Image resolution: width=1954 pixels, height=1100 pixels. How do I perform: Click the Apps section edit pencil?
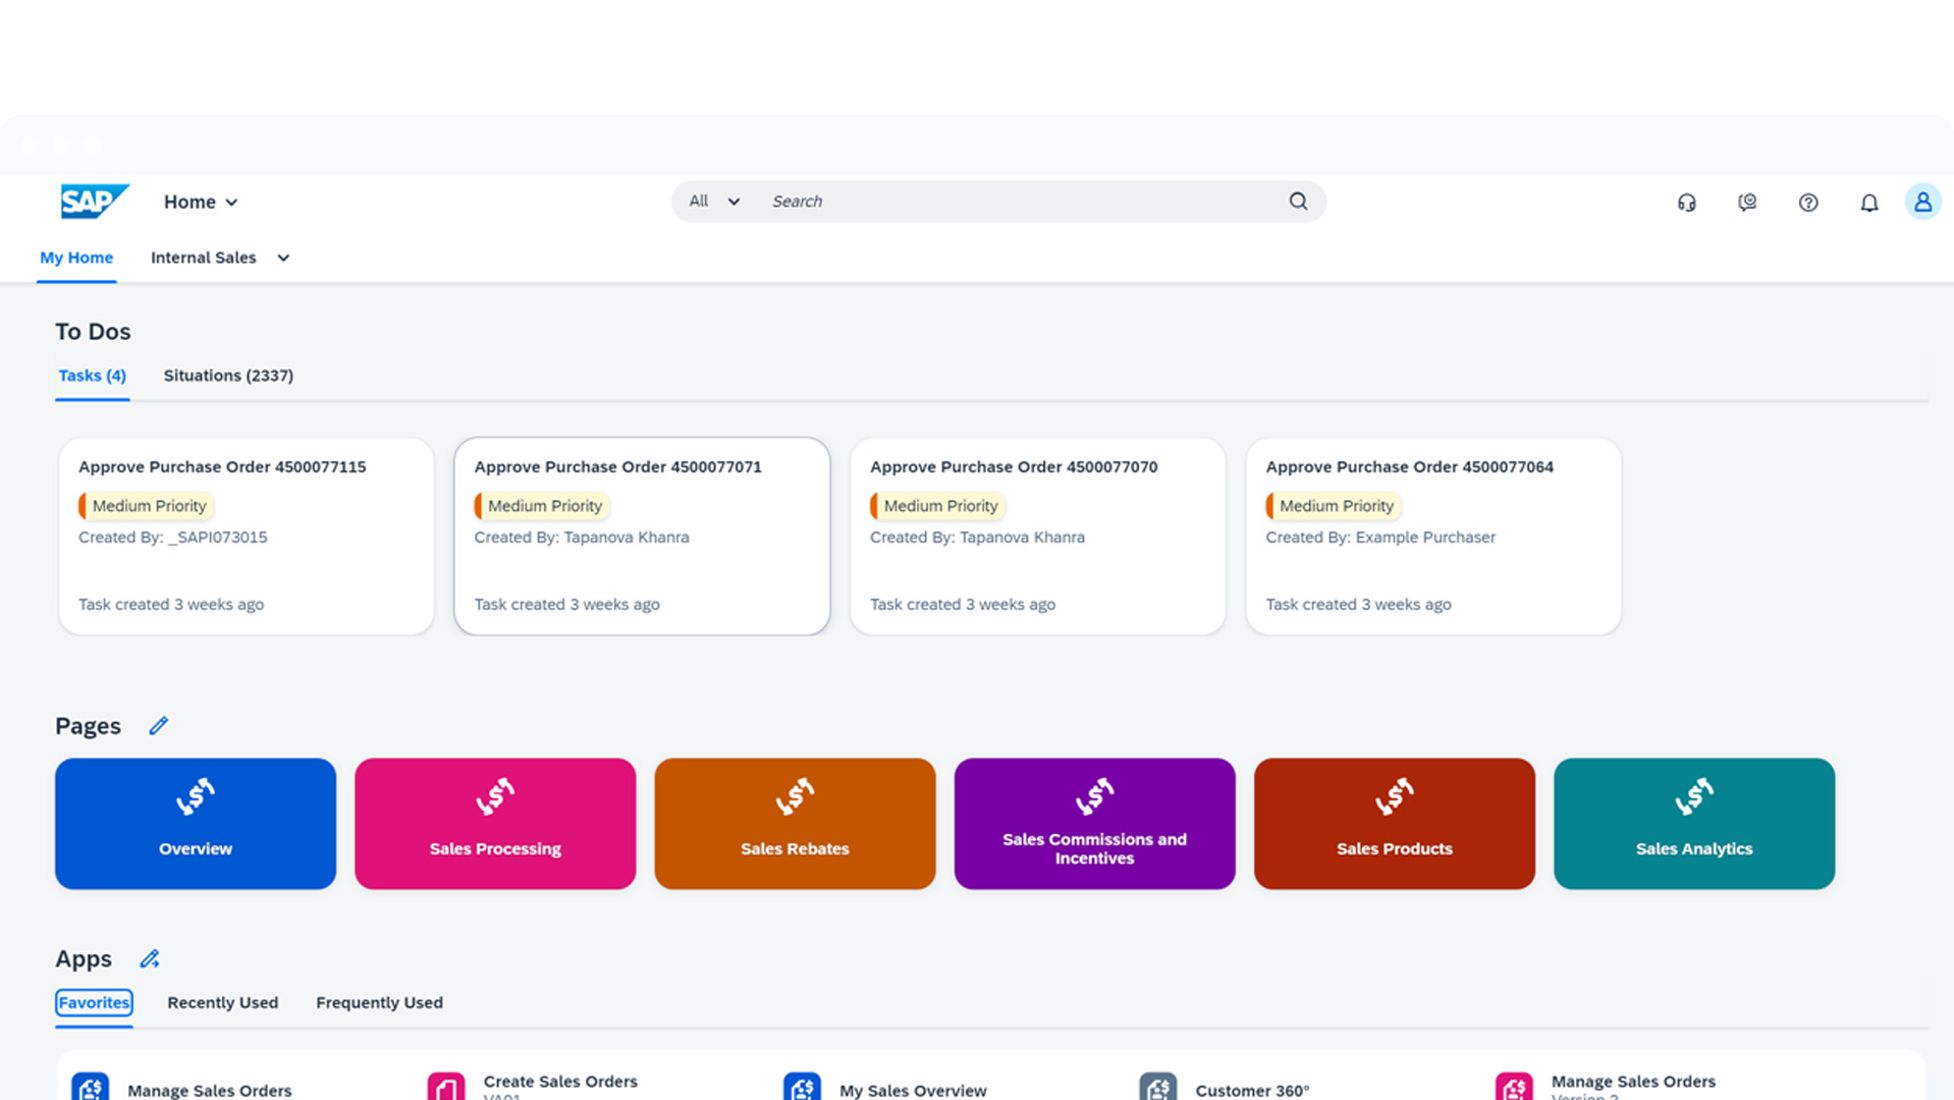150,959
